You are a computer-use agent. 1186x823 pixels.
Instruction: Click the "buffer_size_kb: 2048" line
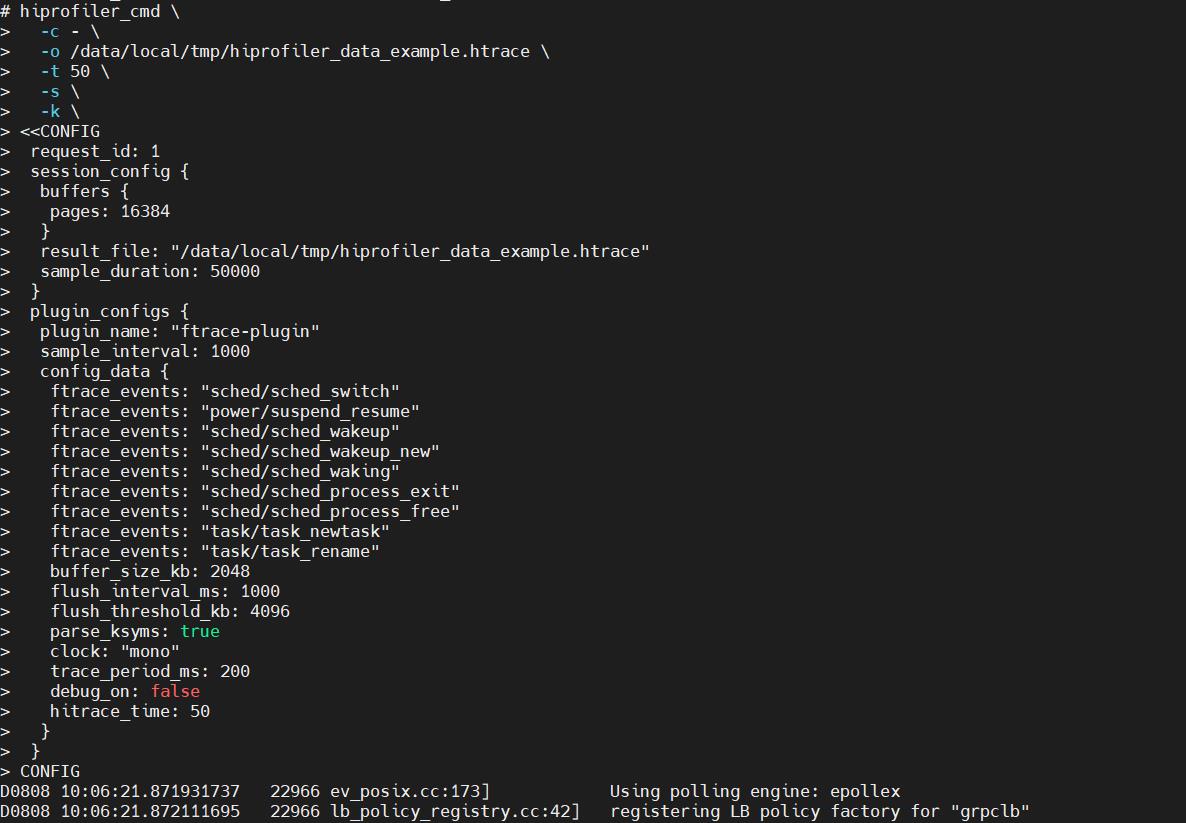(150, 571)
